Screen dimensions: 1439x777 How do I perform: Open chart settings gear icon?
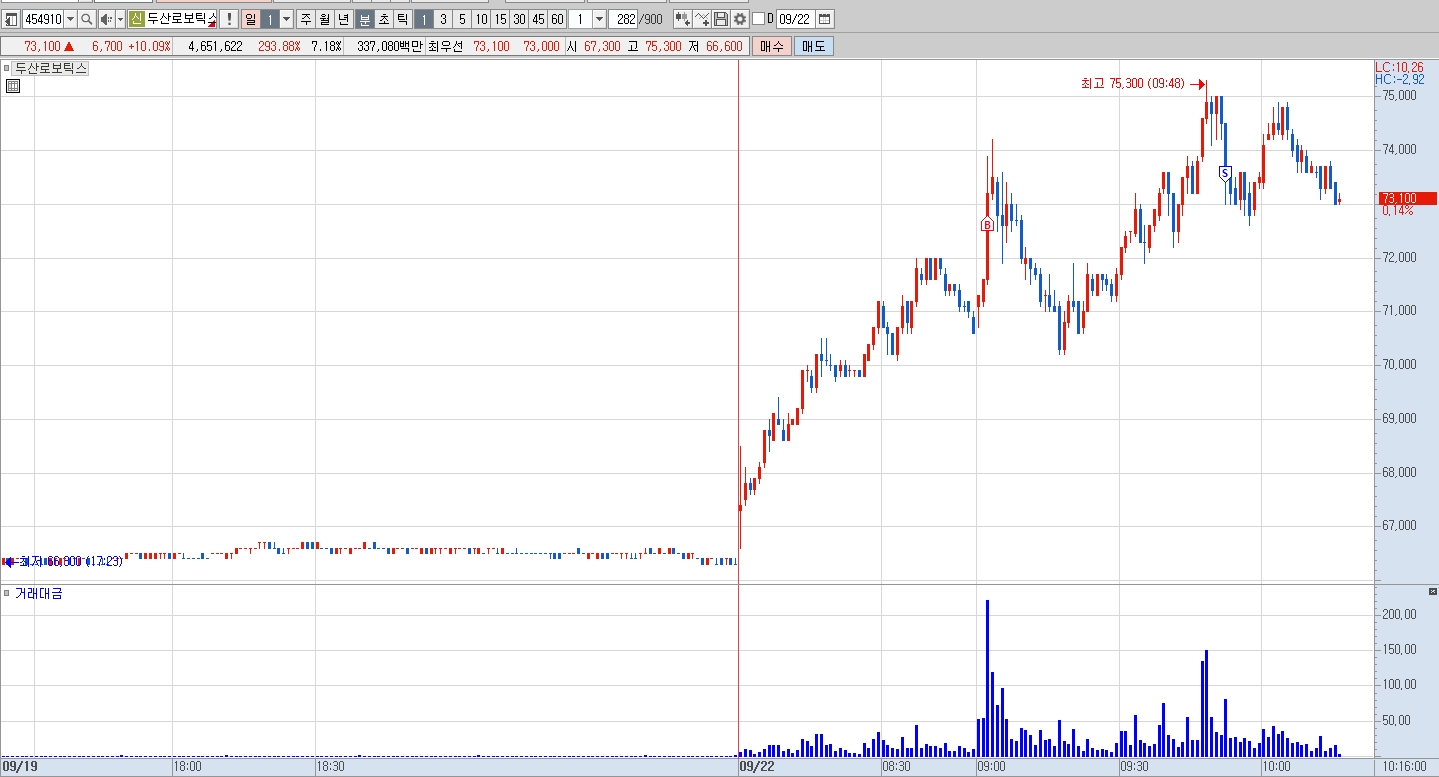point(740,19)
